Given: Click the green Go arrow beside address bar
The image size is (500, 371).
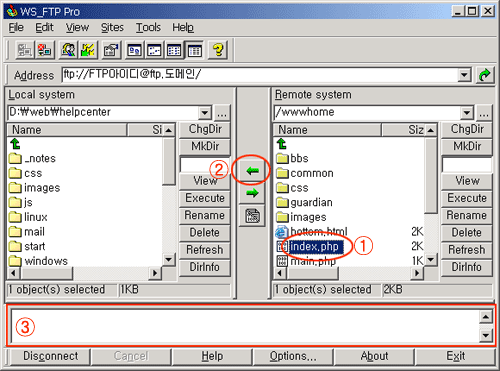Looking at the screenshot, I should [484, 75].
